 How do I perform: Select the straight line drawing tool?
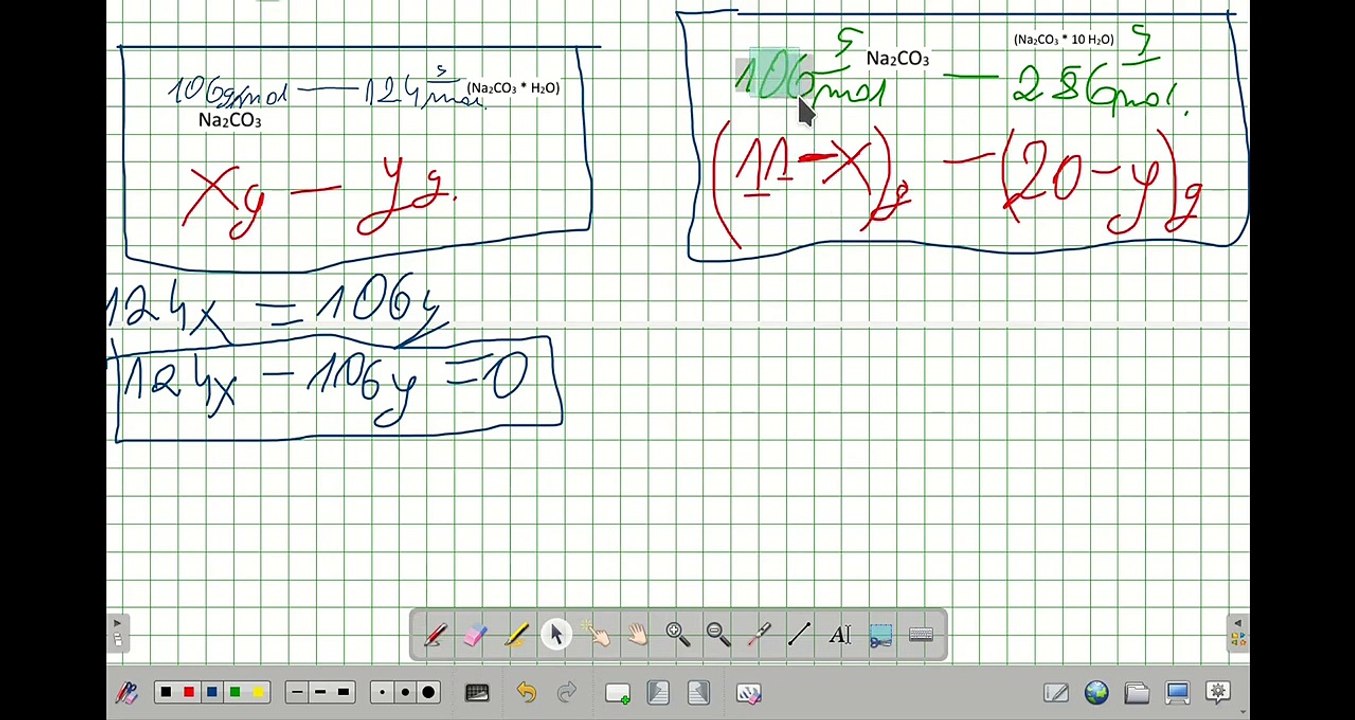[x=799, y=635]
